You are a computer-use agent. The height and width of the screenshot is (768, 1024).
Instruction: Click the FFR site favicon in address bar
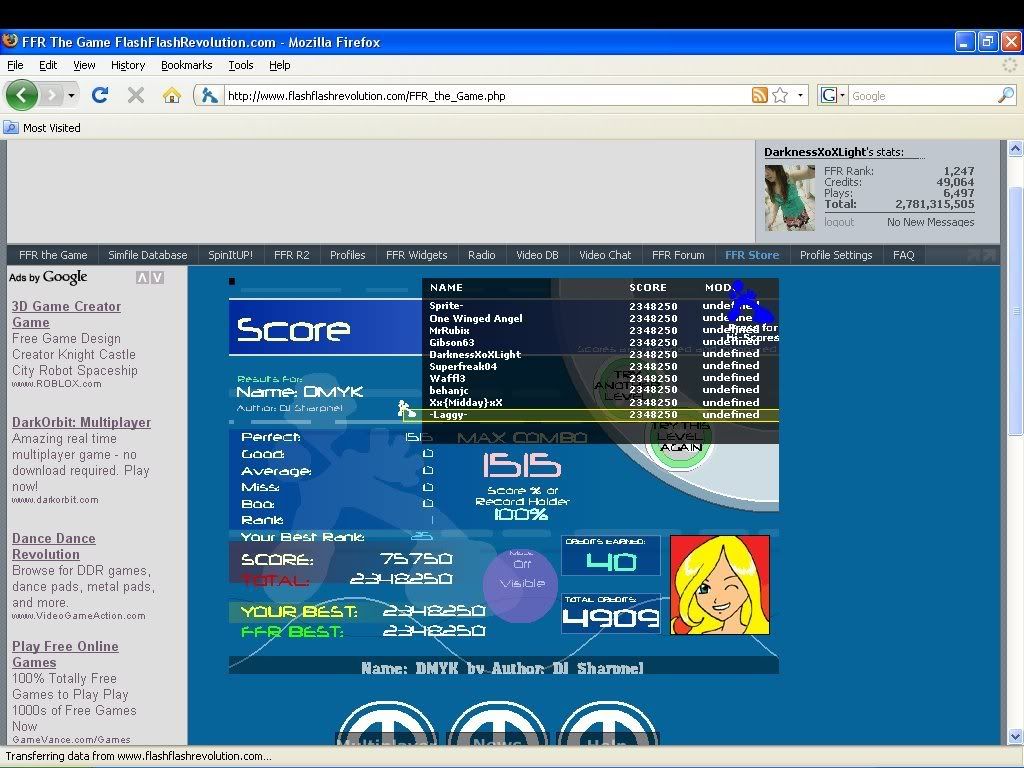(209, 96)
